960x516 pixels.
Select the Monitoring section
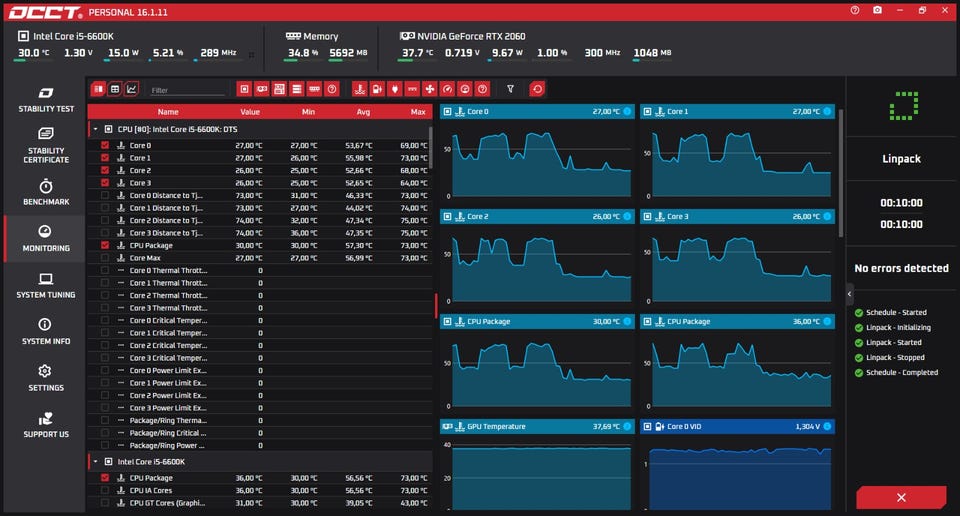pos(46,239)
